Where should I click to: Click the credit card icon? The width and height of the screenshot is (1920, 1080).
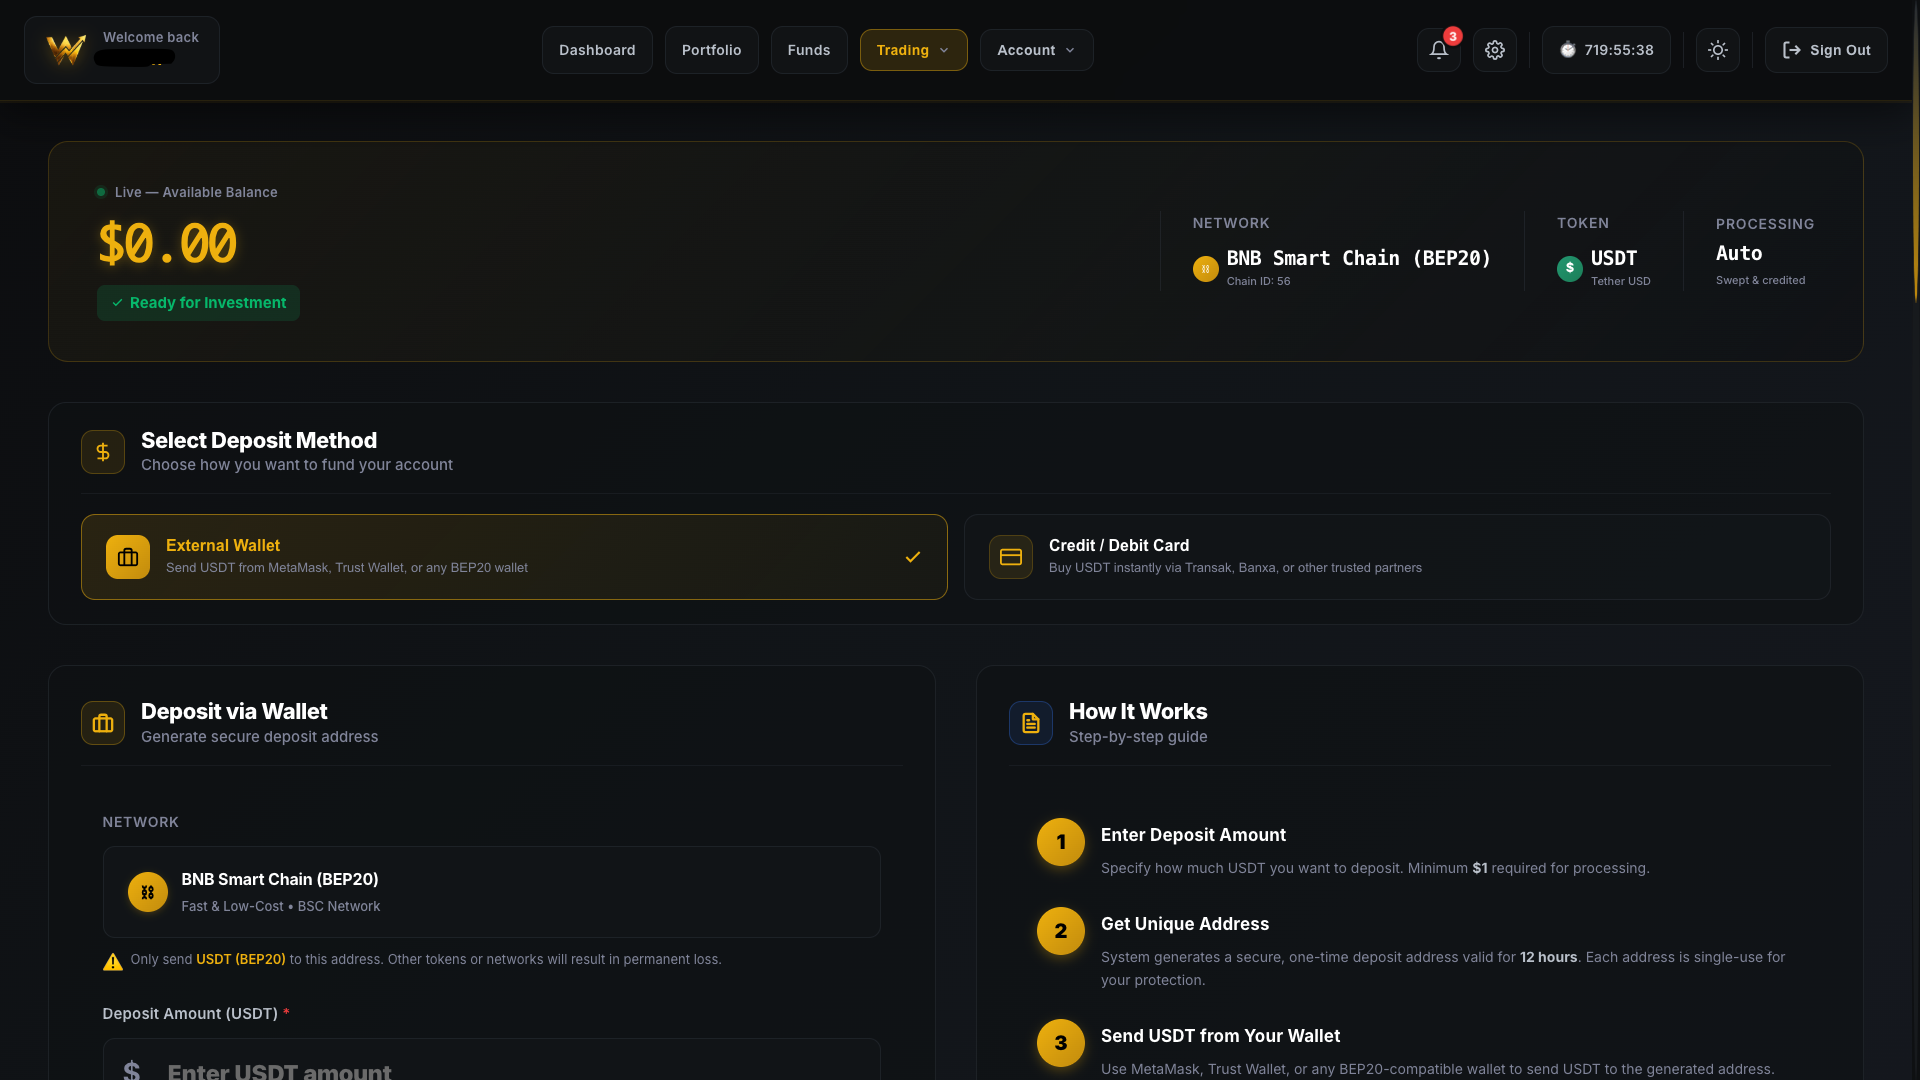point(1011,557)
